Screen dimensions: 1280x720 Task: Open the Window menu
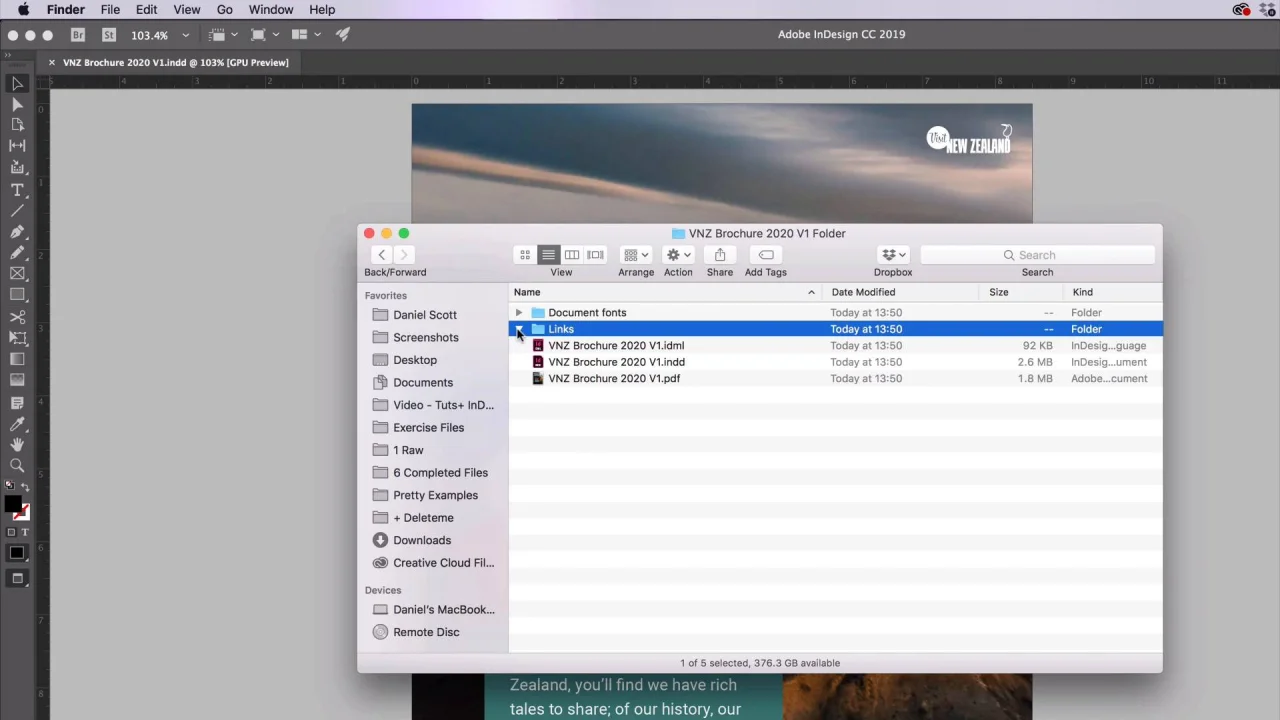coord(270,10)
